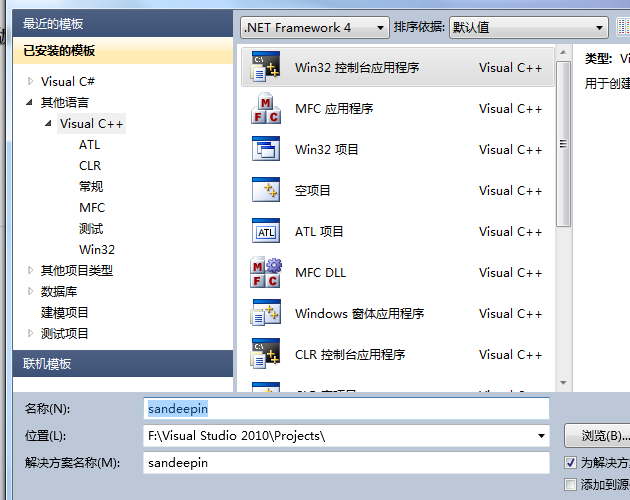Viewport: 630px width, 500px height.
Task: Toggle the 为解决方案创建目录 checkbox
Action: pos(571,463)
